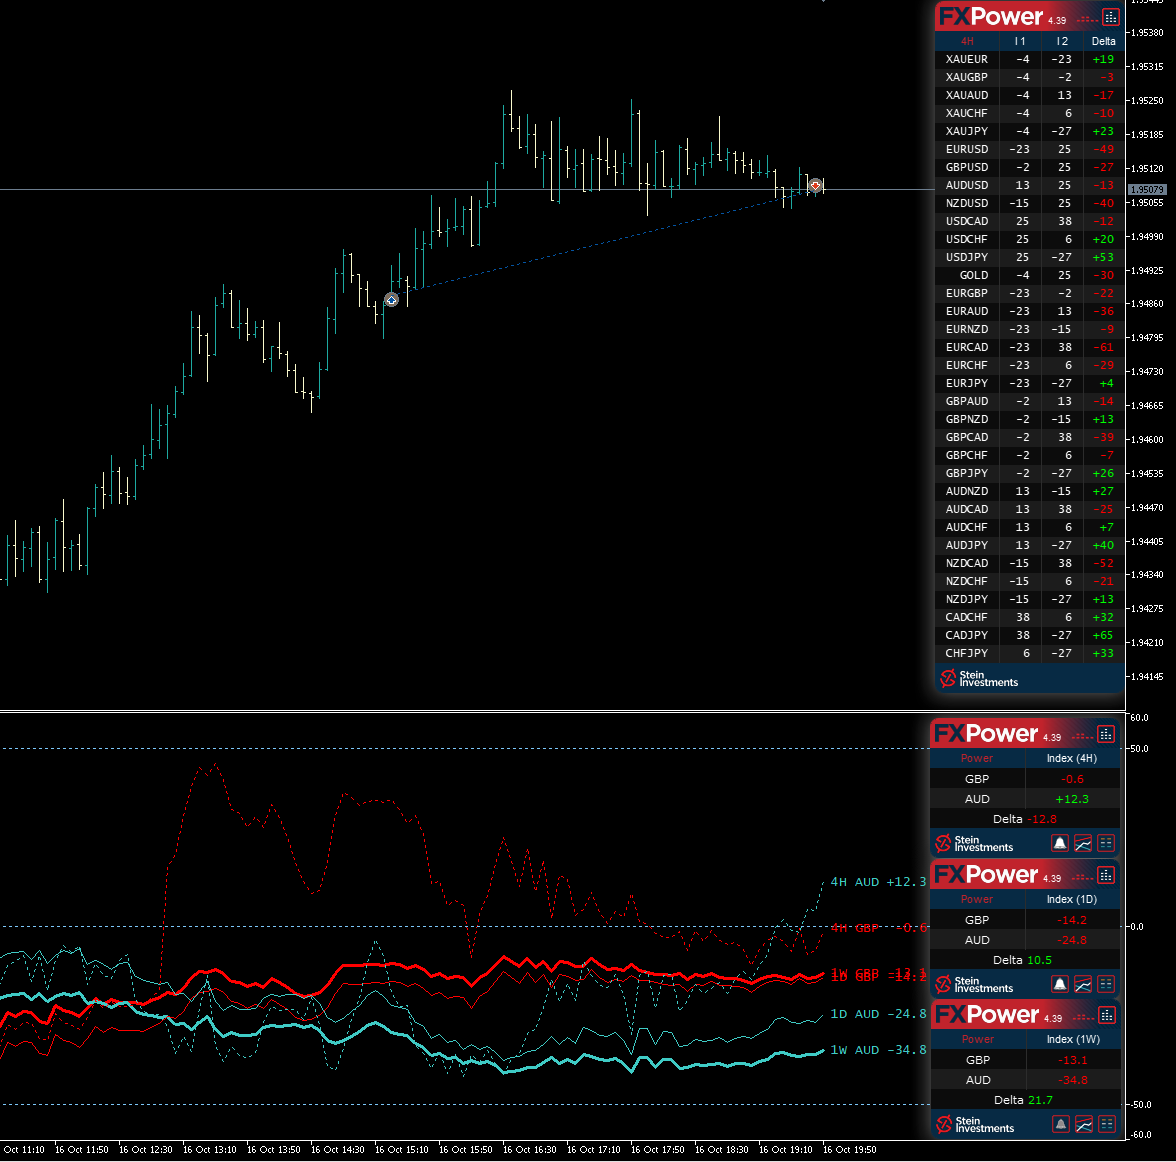The image size is (1176, 1162).
Task: Click the Stein Investments logo under the pairs list
Action: pyautogui.click(x=979, y=678)
